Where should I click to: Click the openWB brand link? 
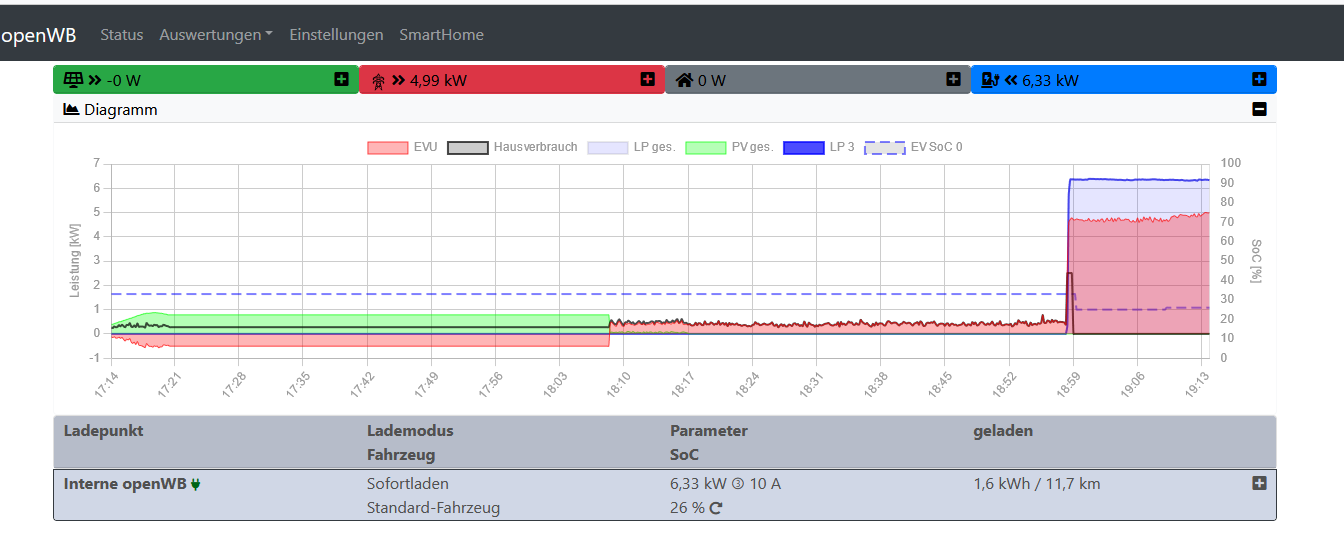(x=38, y=35)
